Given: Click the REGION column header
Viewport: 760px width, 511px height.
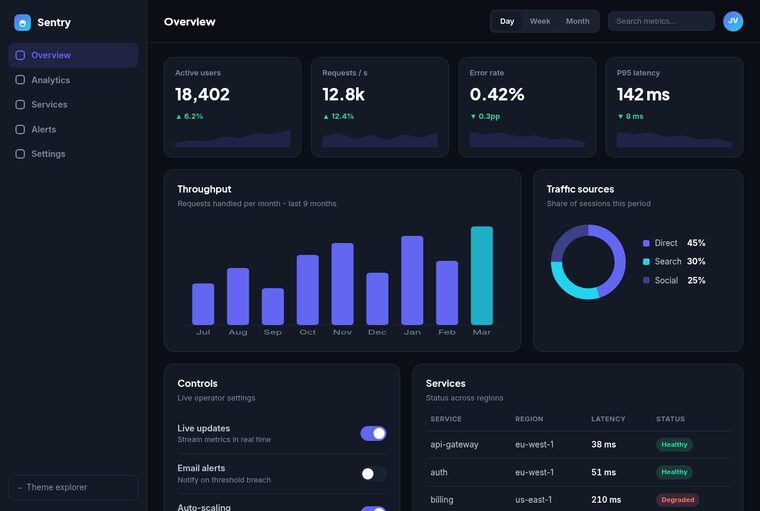Looking at the screenshot, I should [529, 419].
